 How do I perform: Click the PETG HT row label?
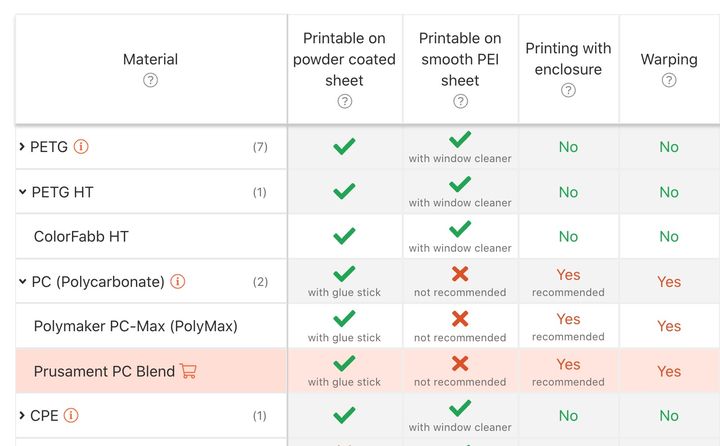[62, 192]
